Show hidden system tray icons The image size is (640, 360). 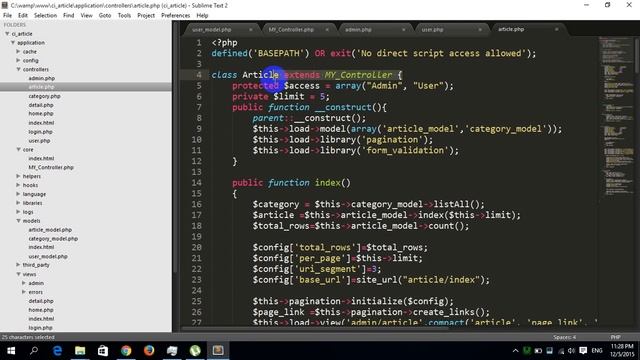pos(516,351)
